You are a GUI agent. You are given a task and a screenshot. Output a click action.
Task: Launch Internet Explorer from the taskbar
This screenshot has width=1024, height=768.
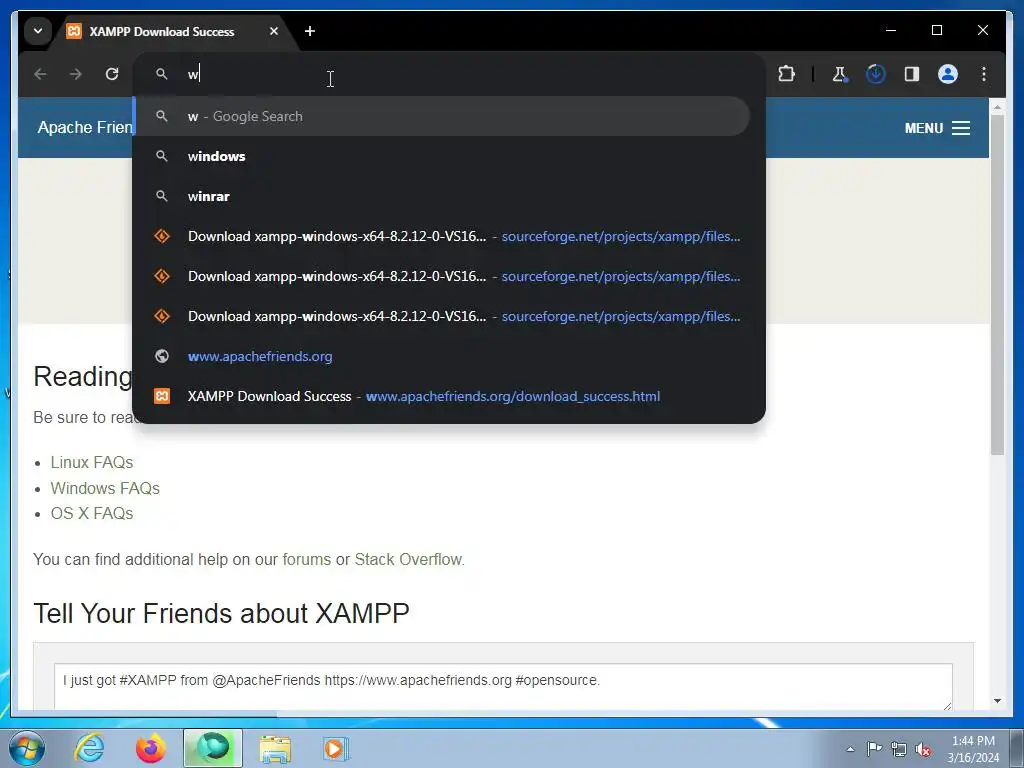click(x=89, y=748)
